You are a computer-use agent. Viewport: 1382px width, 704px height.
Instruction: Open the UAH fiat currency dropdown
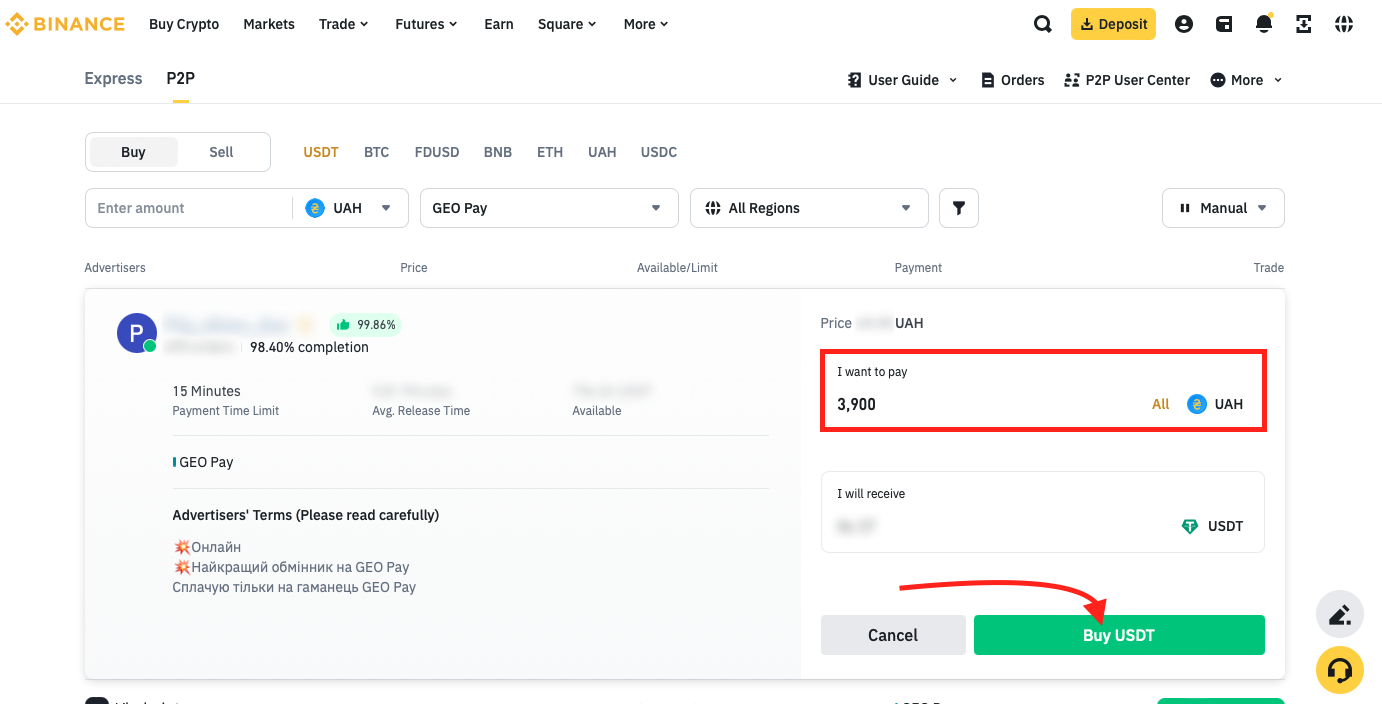click(351, 208)
